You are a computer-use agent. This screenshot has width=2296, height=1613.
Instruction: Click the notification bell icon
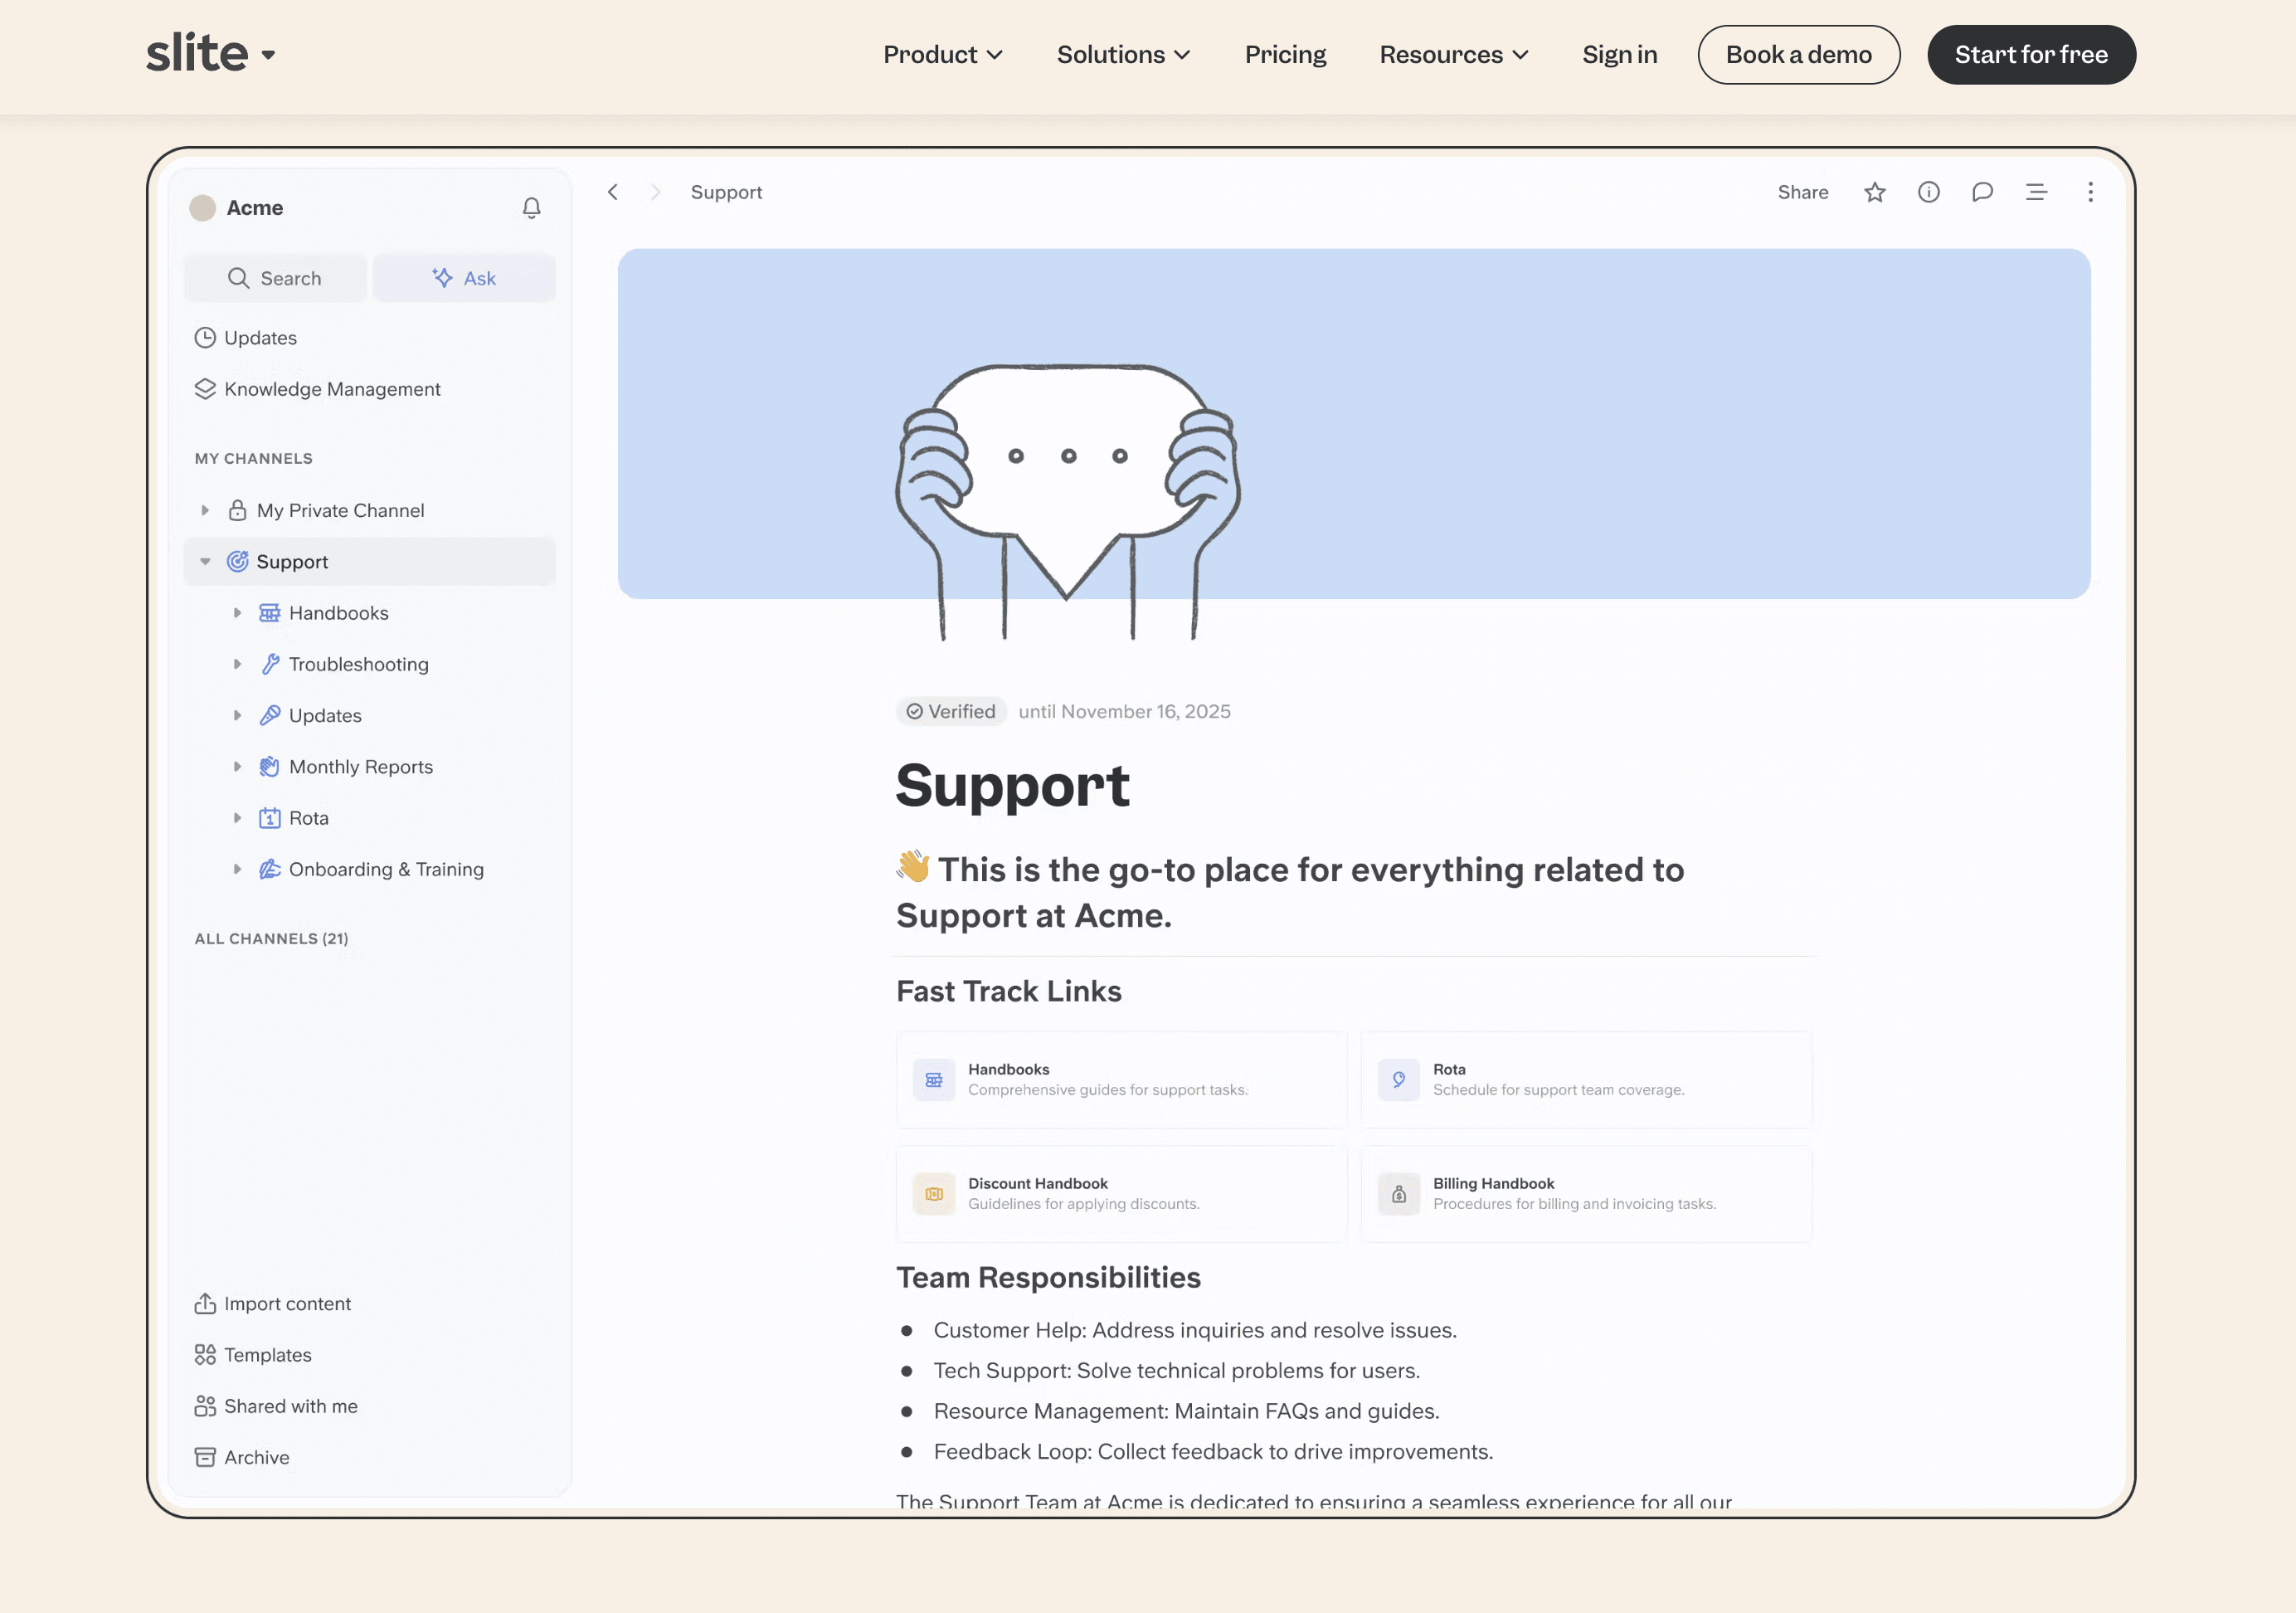pos(531,208)
